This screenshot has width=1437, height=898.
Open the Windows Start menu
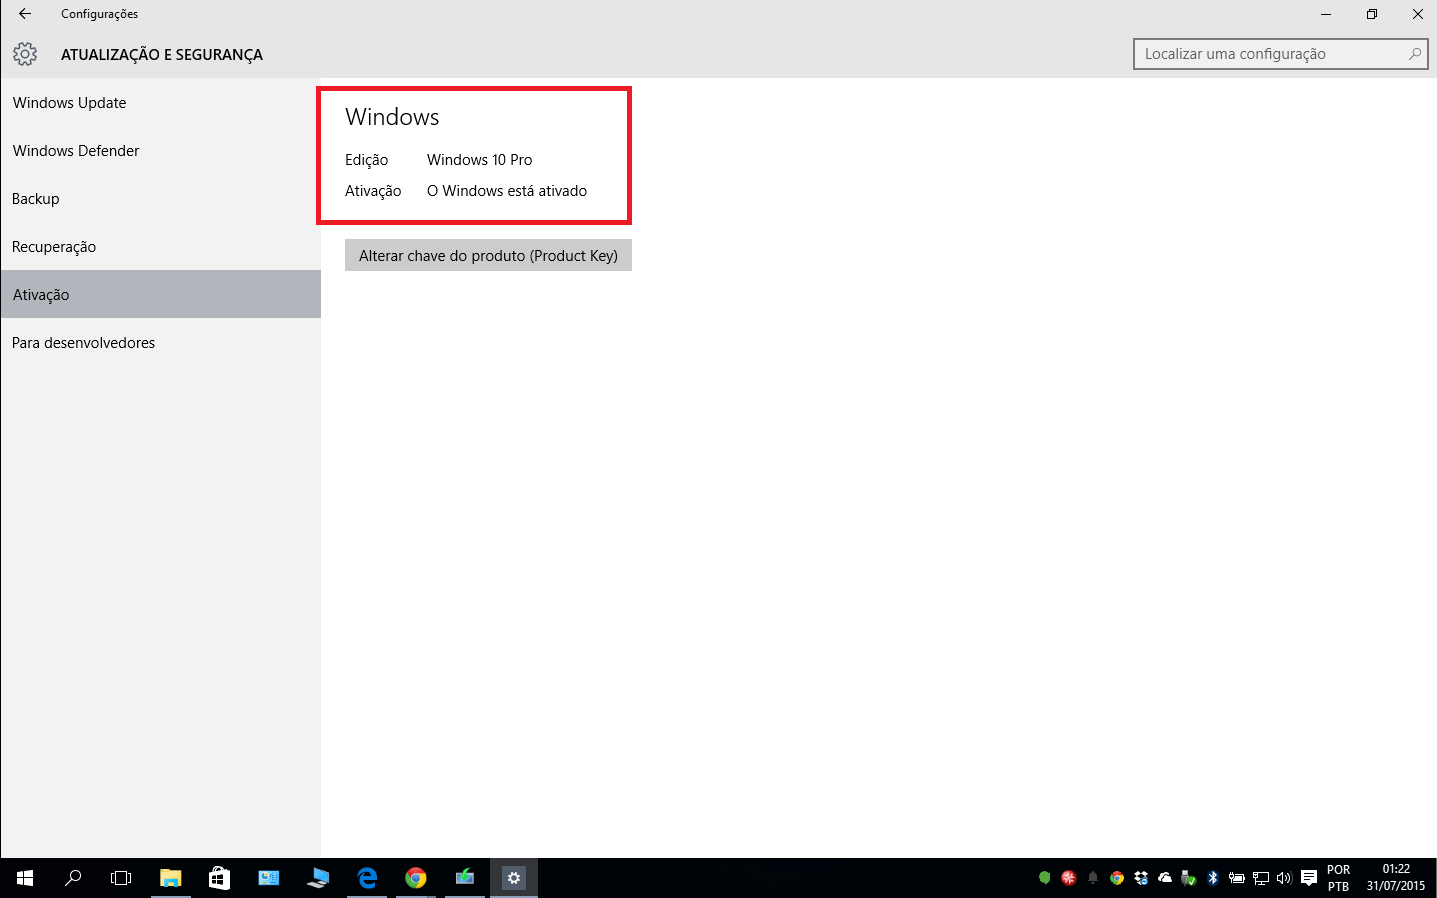(25, 878)
